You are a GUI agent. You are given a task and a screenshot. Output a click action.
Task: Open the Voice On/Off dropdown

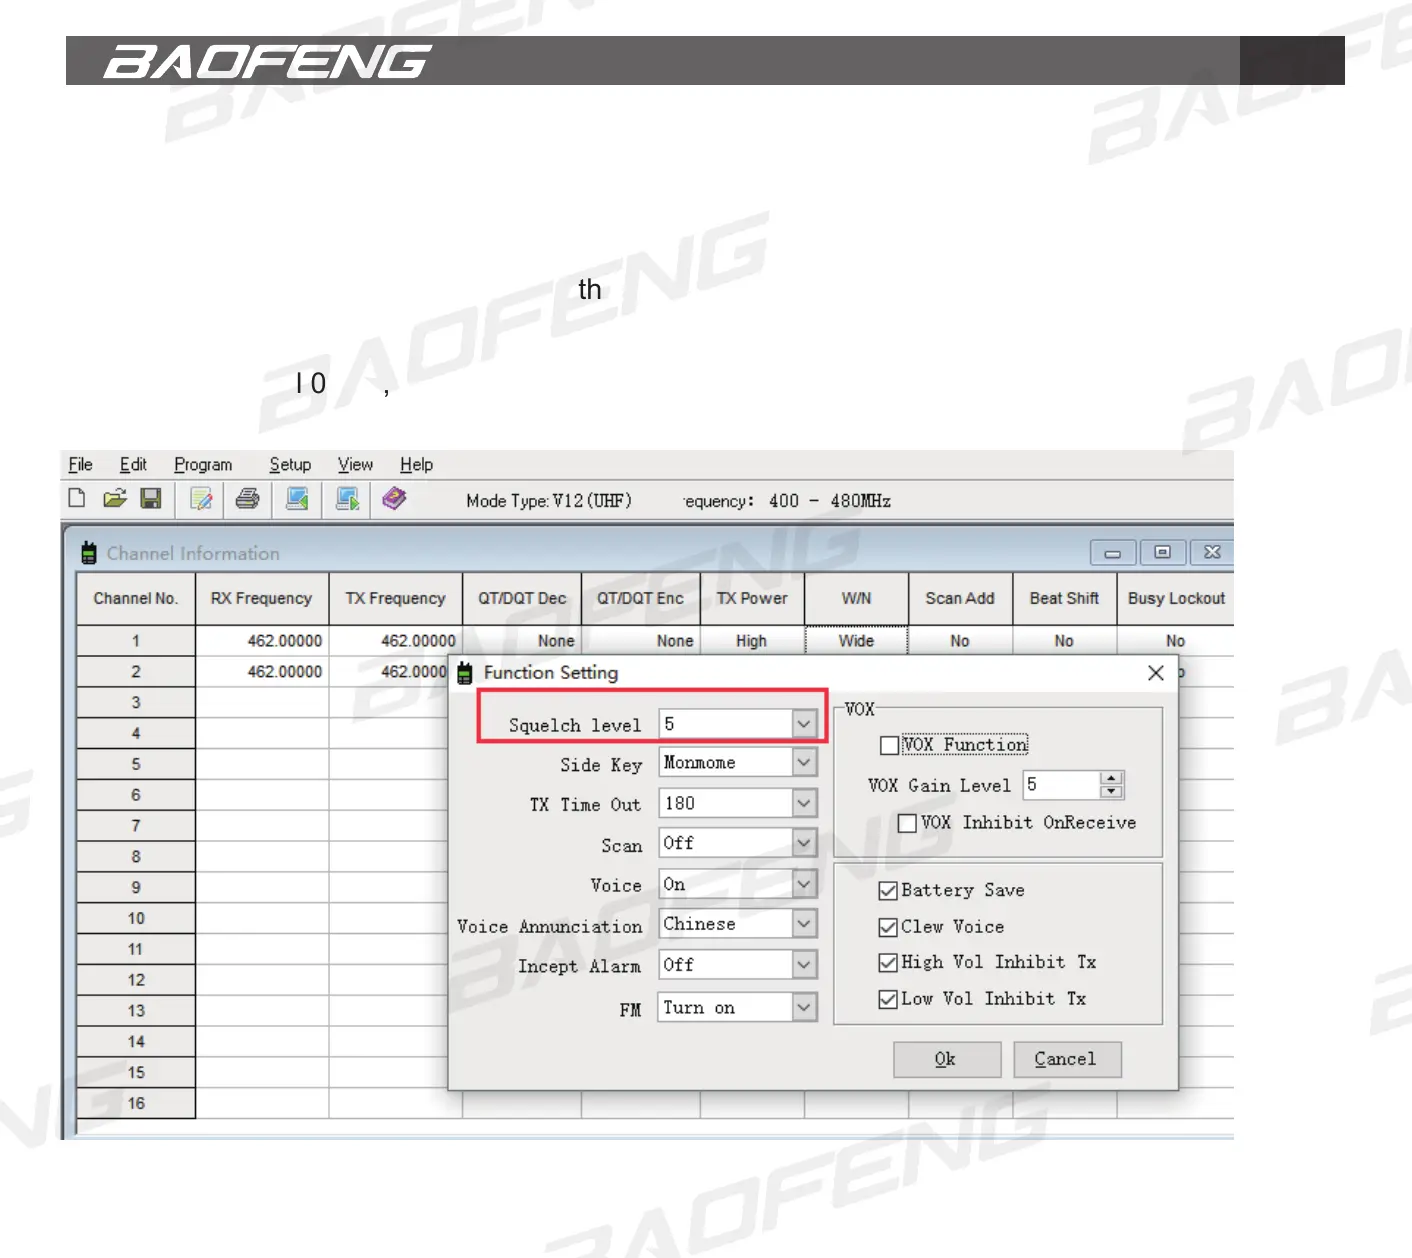tap(804, 884)
